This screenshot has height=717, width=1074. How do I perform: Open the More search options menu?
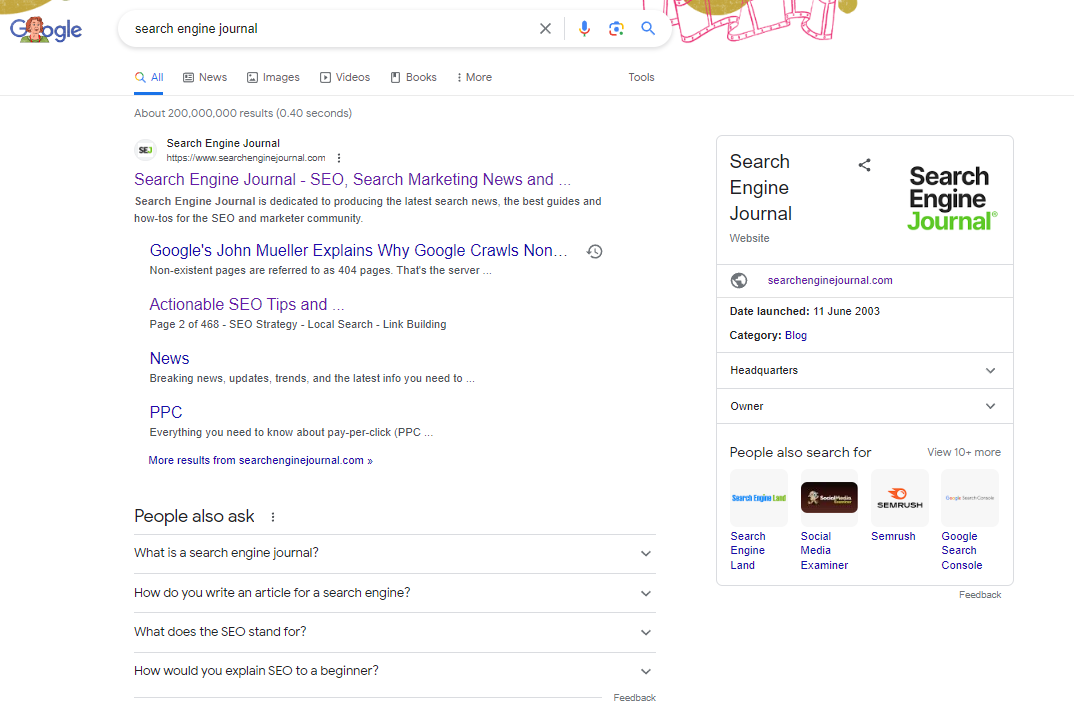[473, 77]
